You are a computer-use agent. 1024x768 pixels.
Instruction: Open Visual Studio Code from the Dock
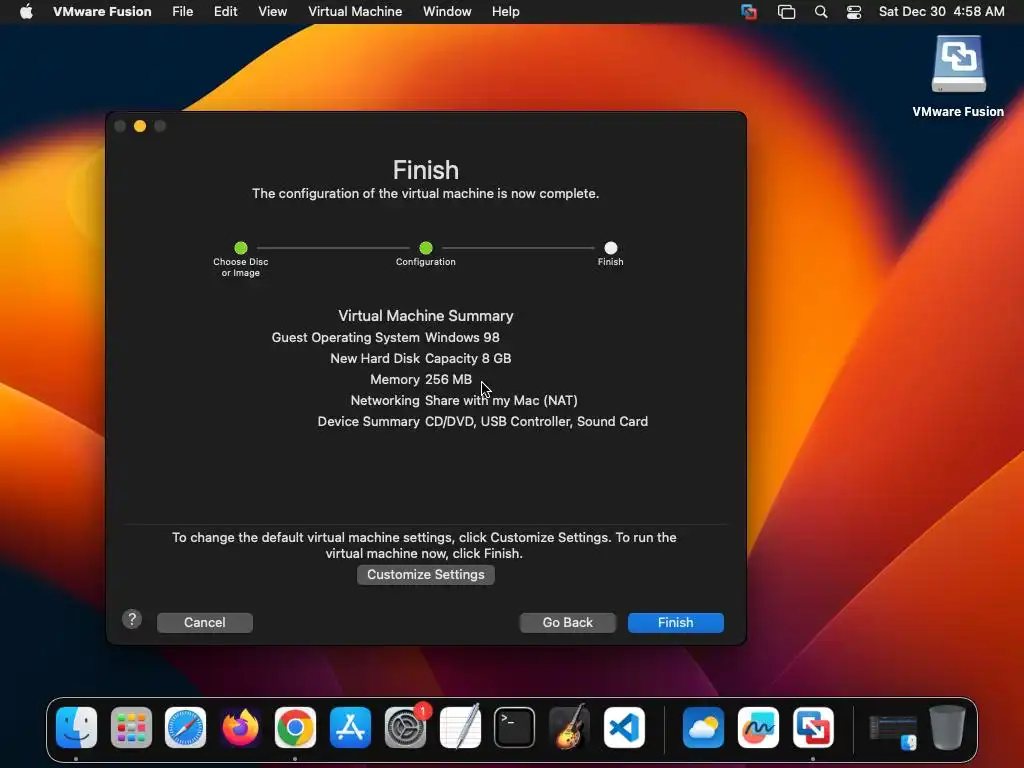[x=624, y=727]
